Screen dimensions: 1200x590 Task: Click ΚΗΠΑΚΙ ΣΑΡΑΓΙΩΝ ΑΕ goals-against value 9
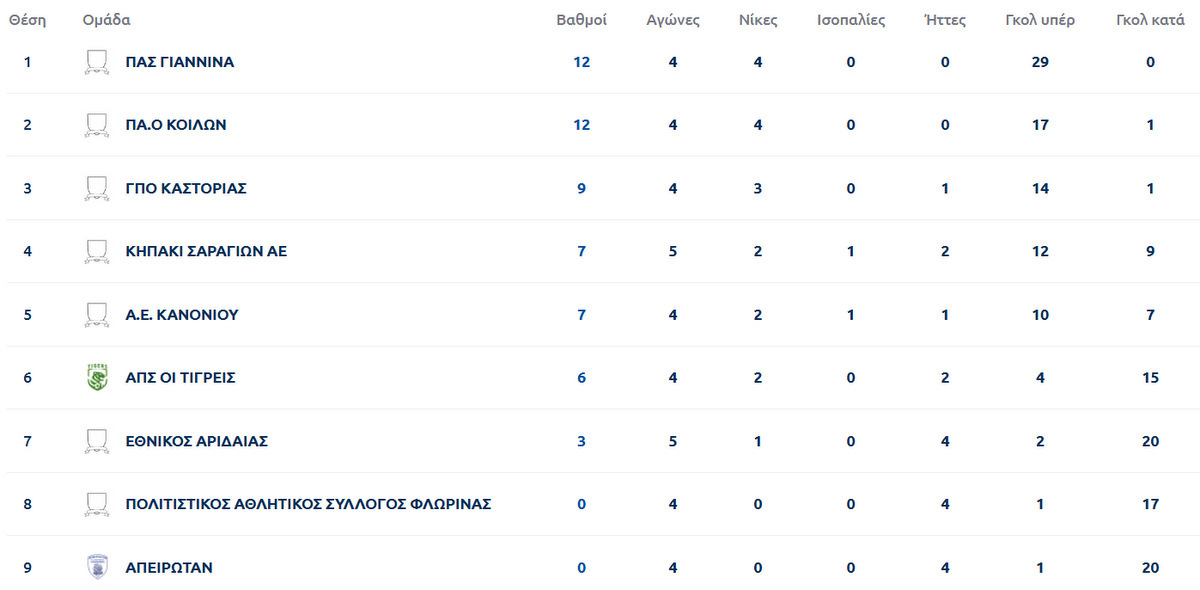click(1151, 251)
